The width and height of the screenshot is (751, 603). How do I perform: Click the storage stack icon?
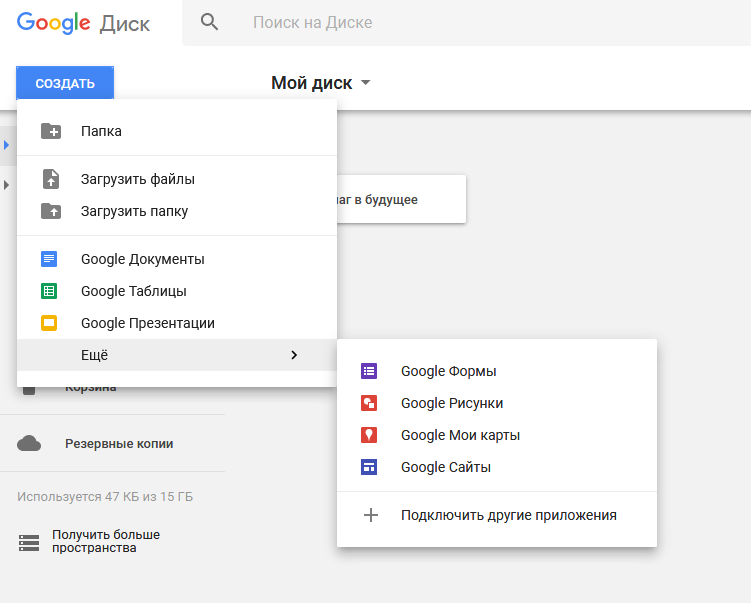coord(29,543)
